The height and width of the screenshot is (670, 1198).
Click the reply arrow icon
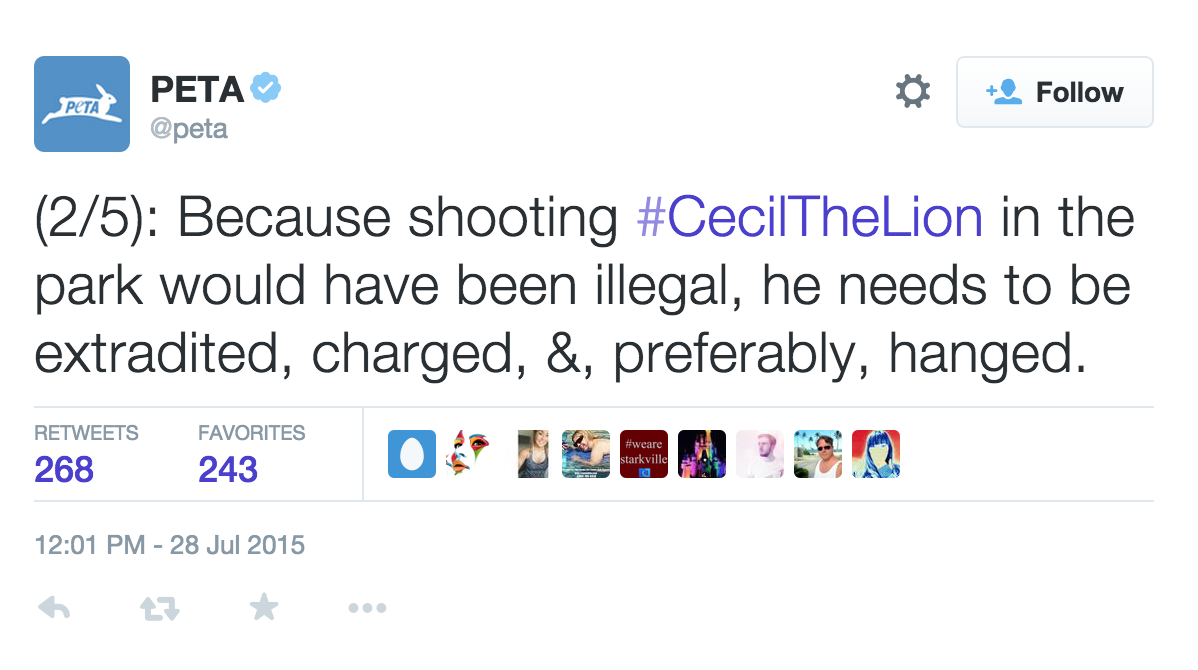click(x=54, y=607)
